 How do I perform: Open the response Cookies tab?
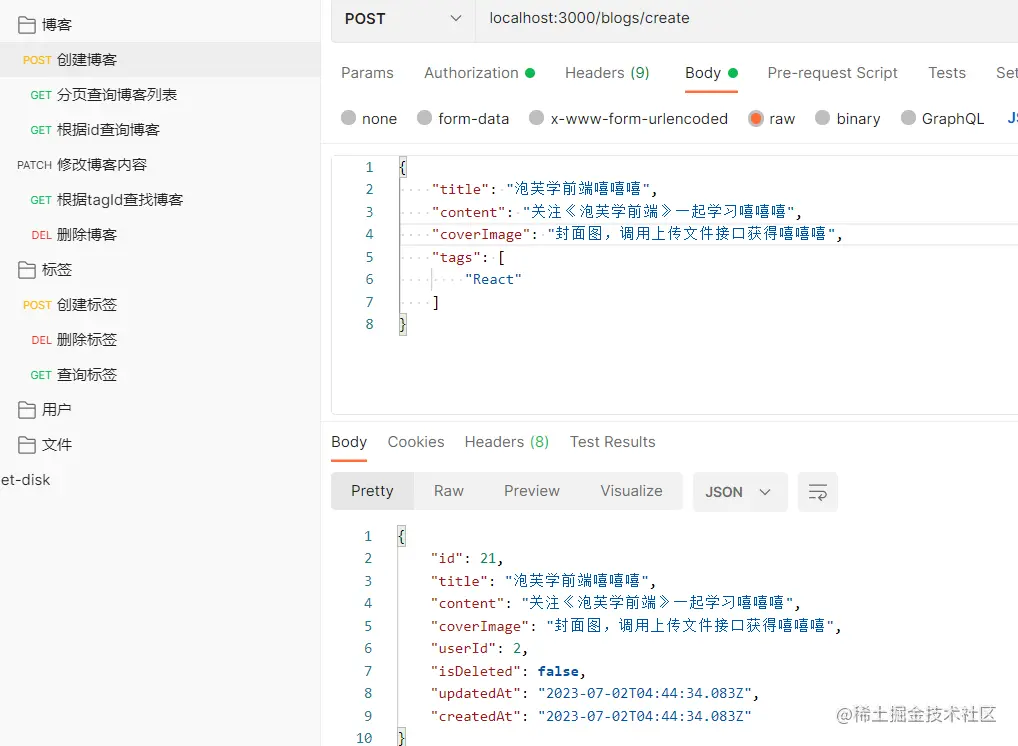(x=416, y=442)
